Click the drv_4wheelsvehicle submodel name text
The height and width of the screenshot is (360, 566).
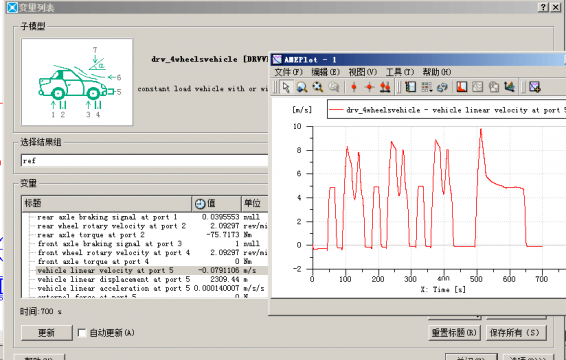tap(195, 59)
